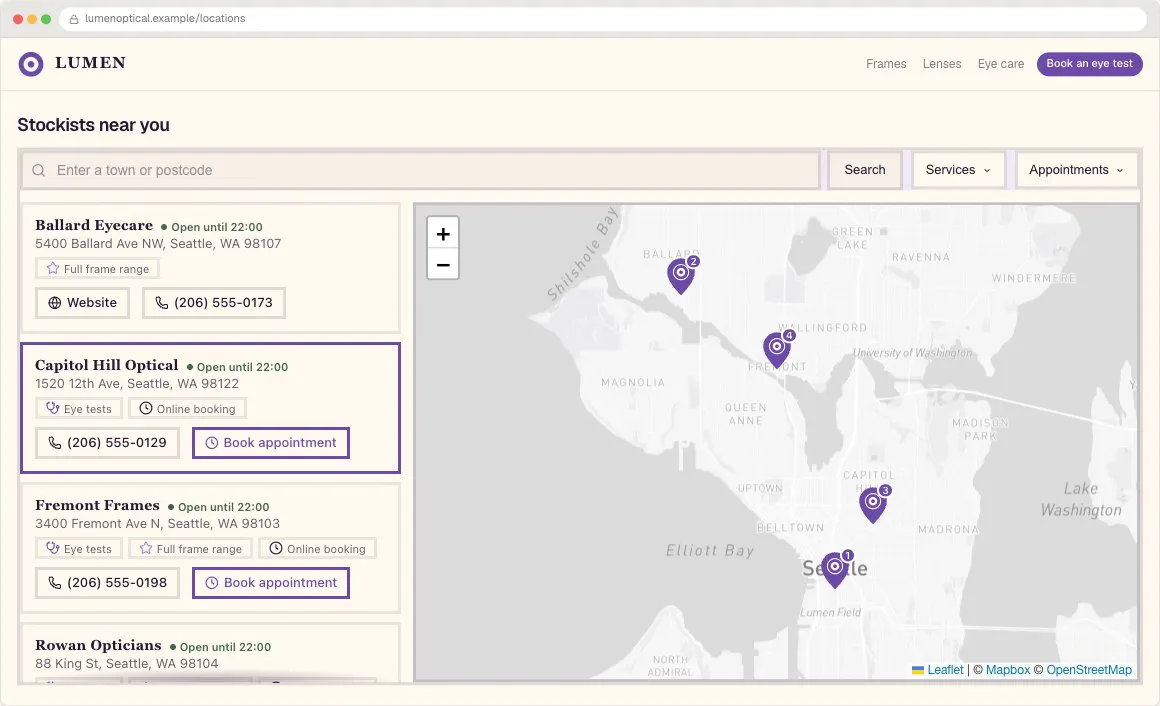
Task: Book appointment at Capitol Hill Optical
Action: tap(271, 443)
